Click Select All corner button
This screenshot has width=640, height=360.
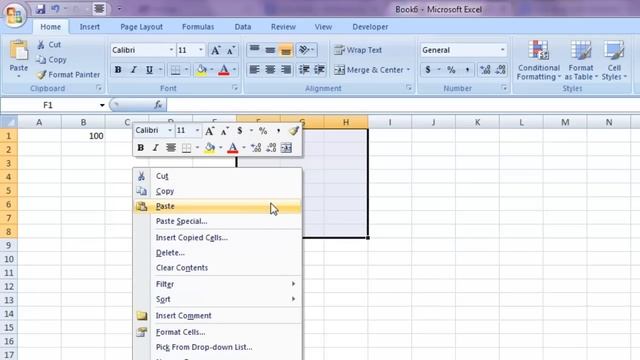(x=9, y=122)
